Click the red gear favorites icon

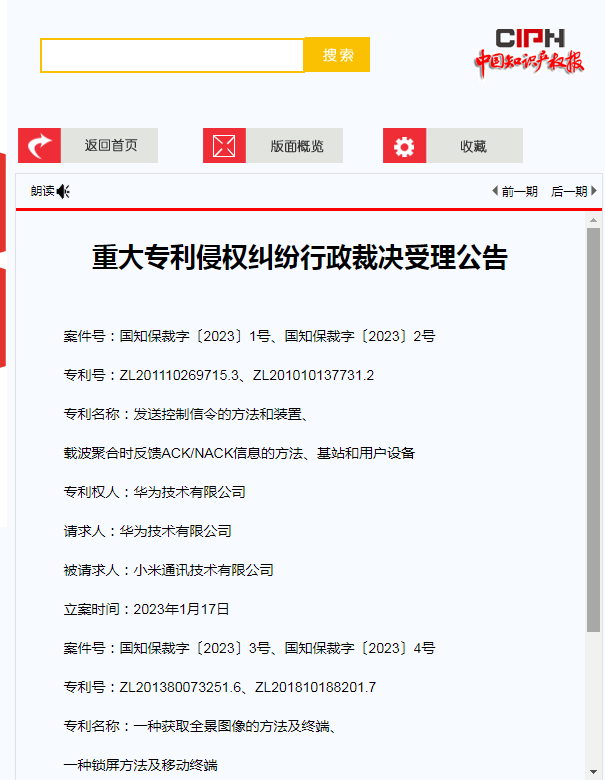(x=404, y=145)
